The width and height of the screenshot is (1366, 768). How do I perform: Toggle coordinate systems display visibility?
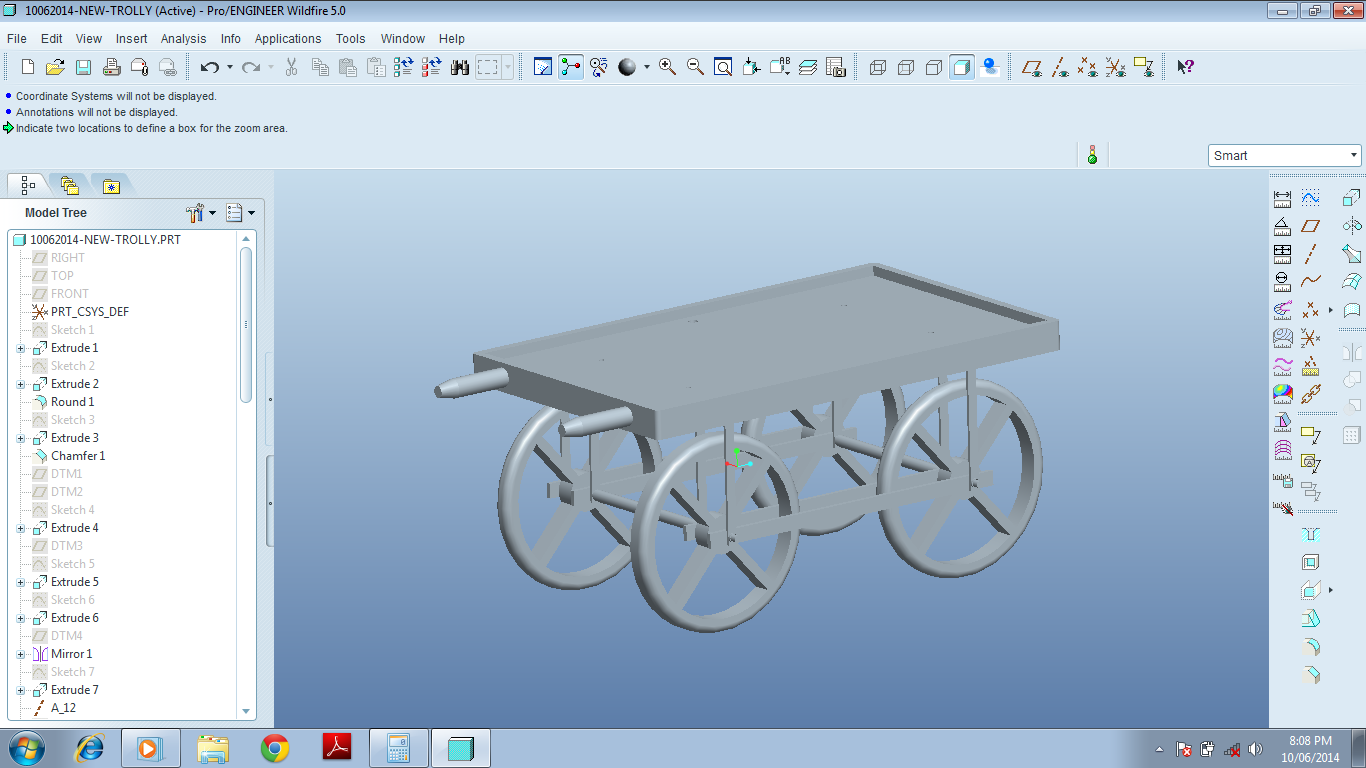(1116, 67)
